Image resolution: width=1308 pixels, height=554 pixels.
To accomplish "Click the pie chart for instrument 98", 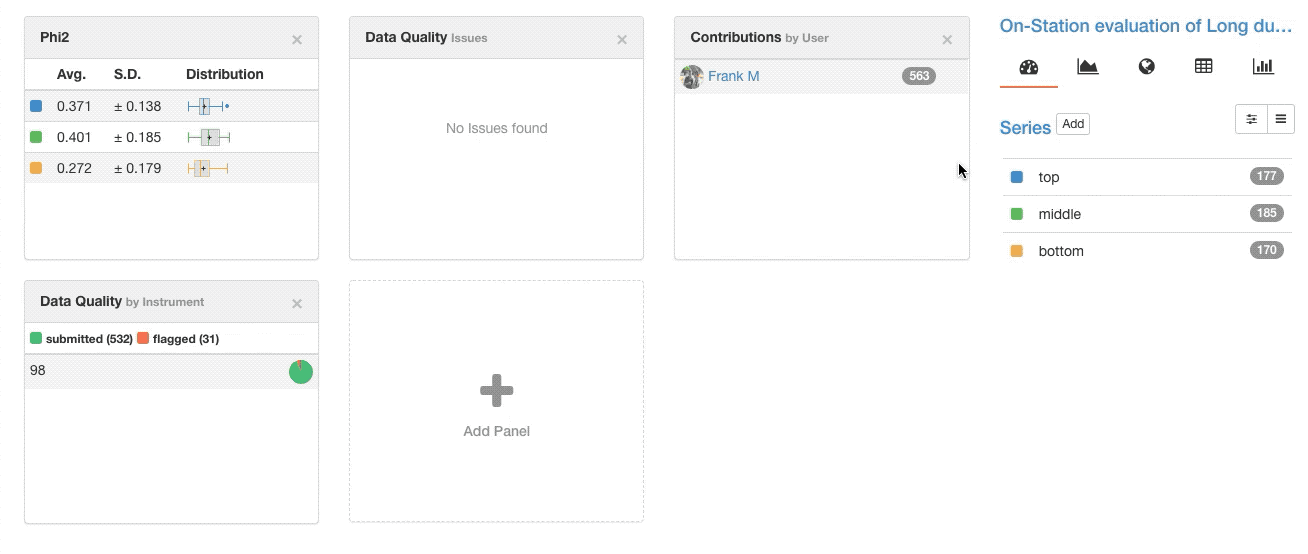I will pyautogui.click(x=301, y=372).
